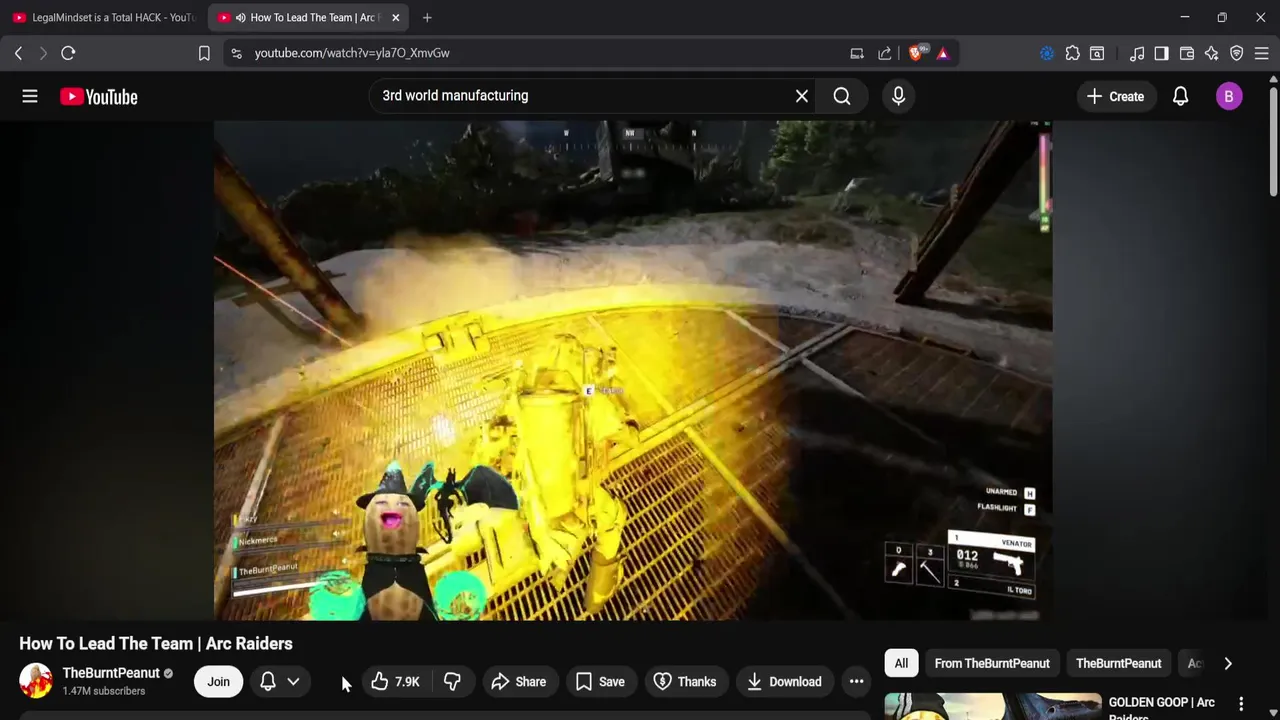
Task: Open GOLDEN GOOP video thumbnail
Action: (993, 706)
